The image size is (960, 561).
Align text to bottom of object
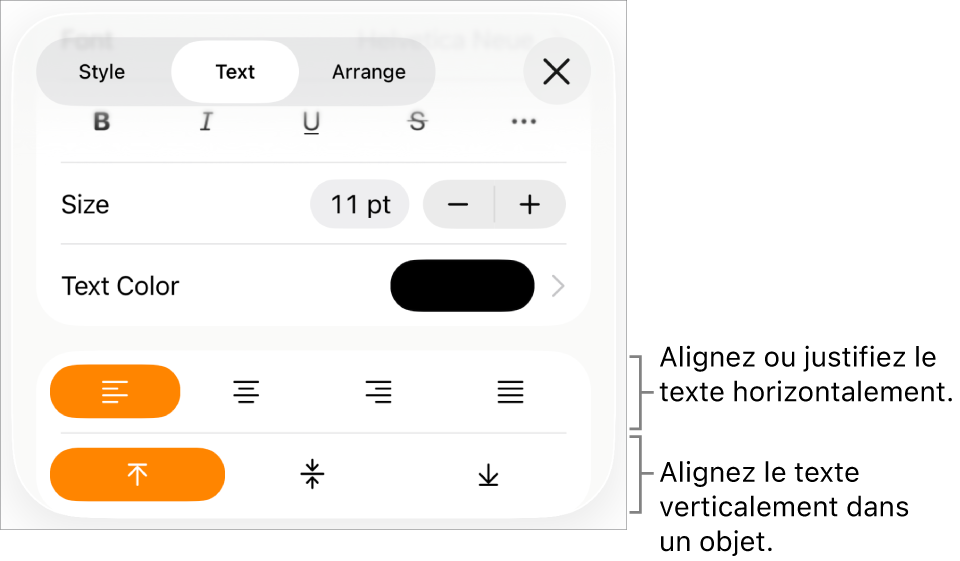click(x=488, y=475)
